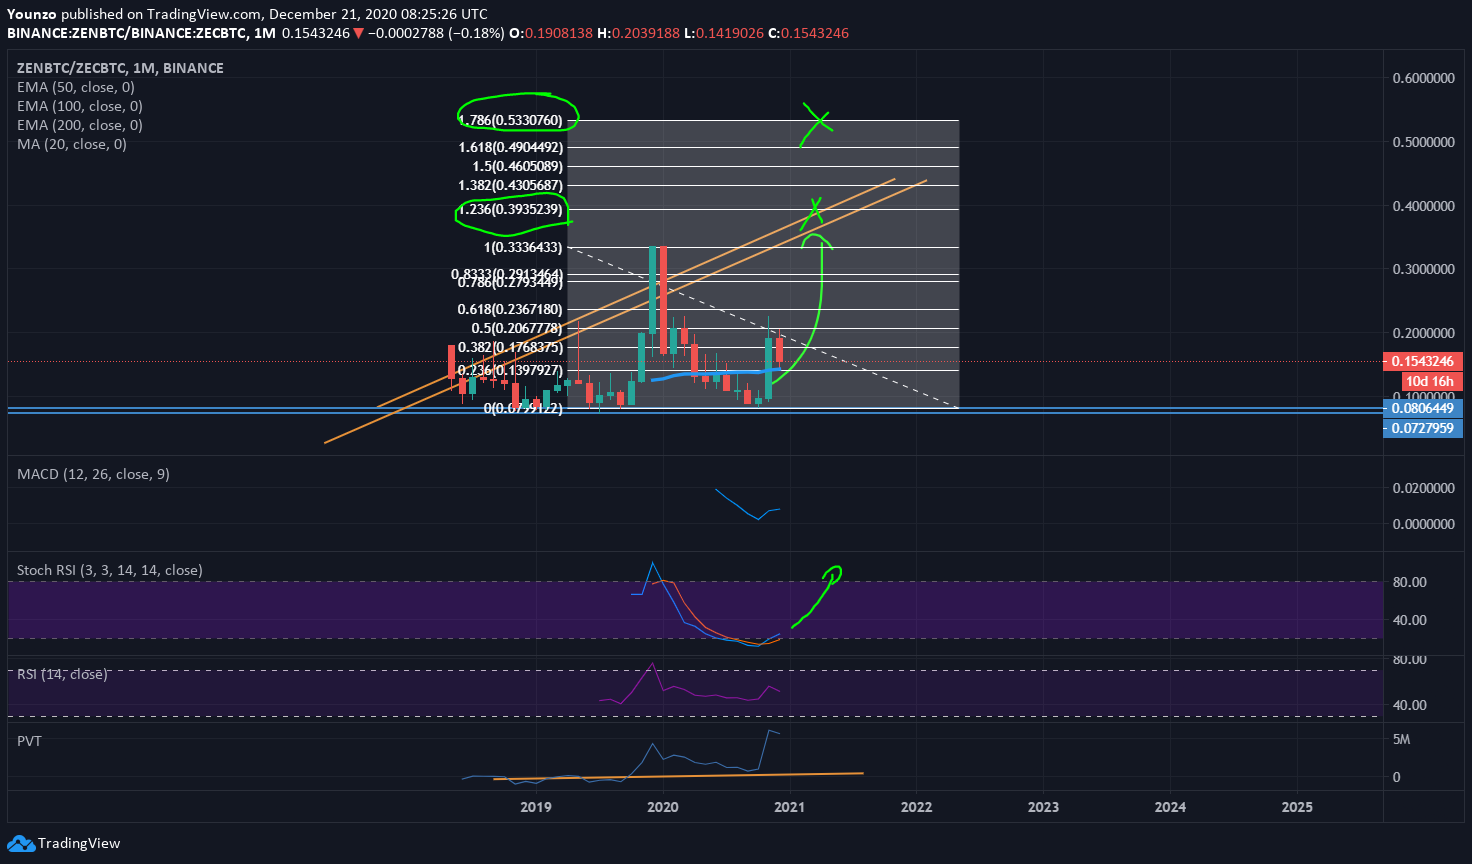Click the blue 0.0727959 price line tag
This screenshot has width=1472, height=864.
1423,428
